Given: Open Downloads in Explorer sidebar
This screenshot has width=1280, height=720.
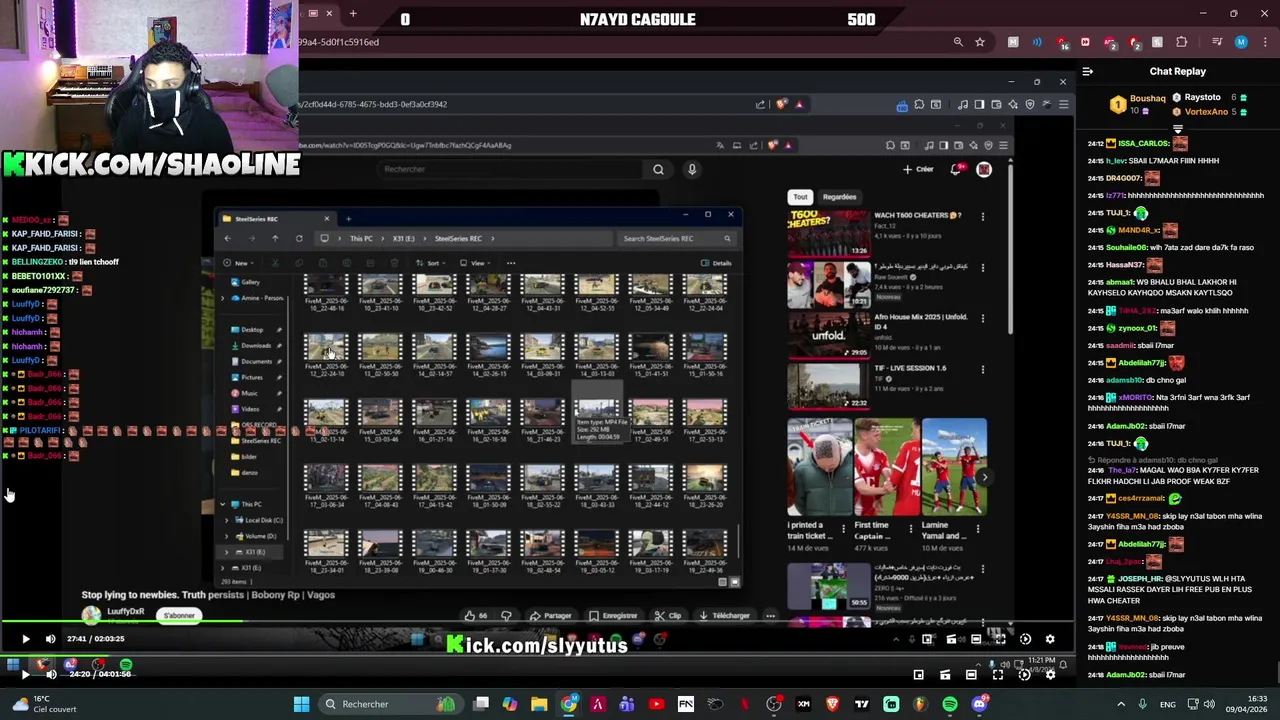Looking at the screenshot, I should coord(251,345).
